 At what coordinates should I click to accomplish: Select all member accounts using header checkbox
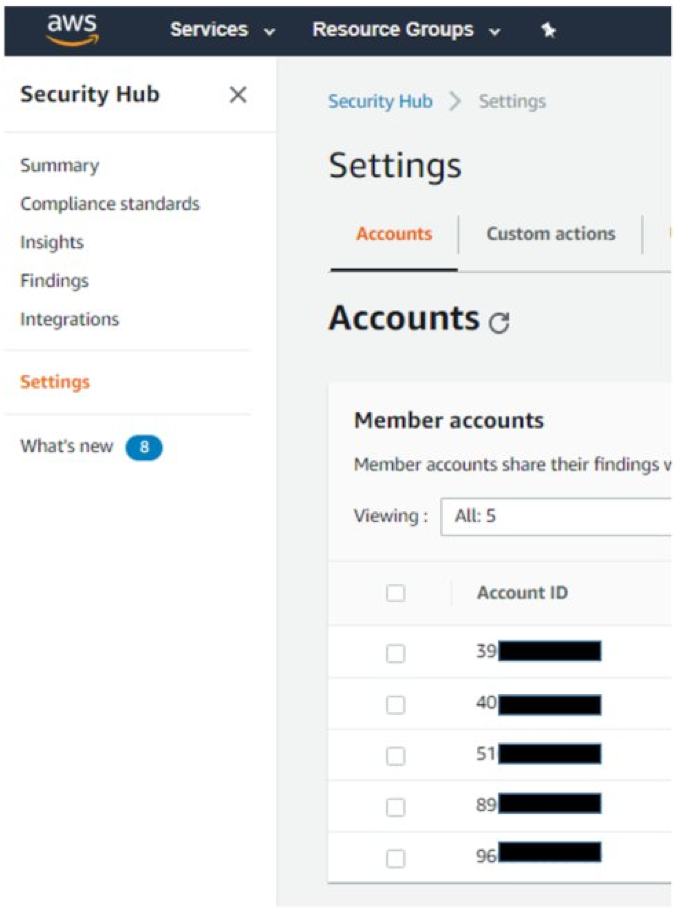(393, 591)
